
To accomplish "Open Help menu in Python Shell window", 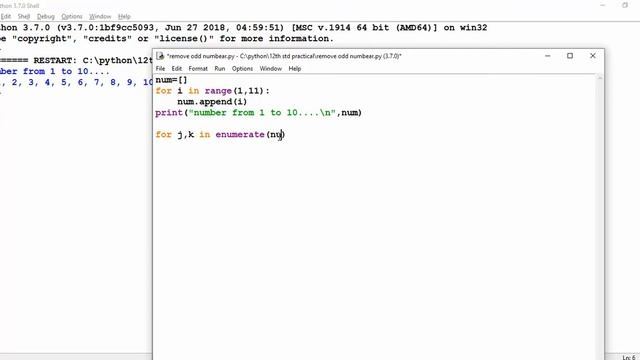I will 124,16.
